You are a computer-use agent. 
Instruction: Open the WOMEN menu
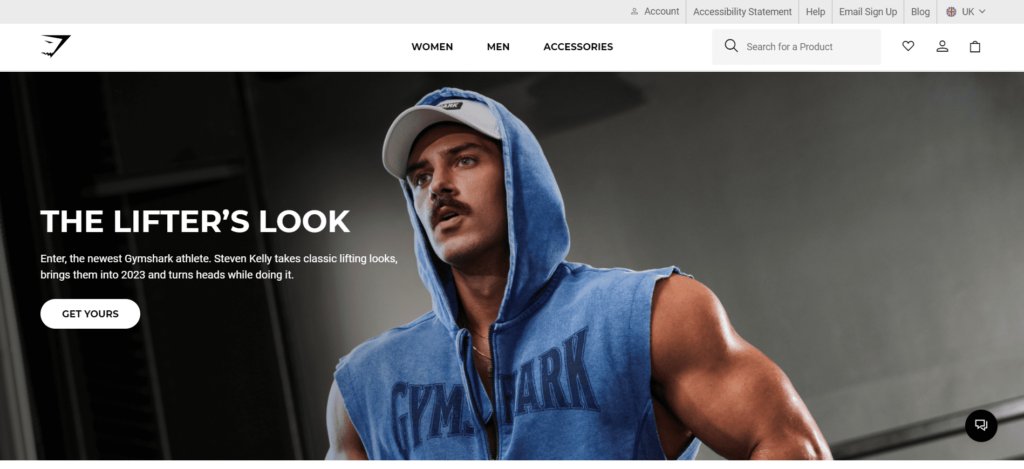(432, 47)
